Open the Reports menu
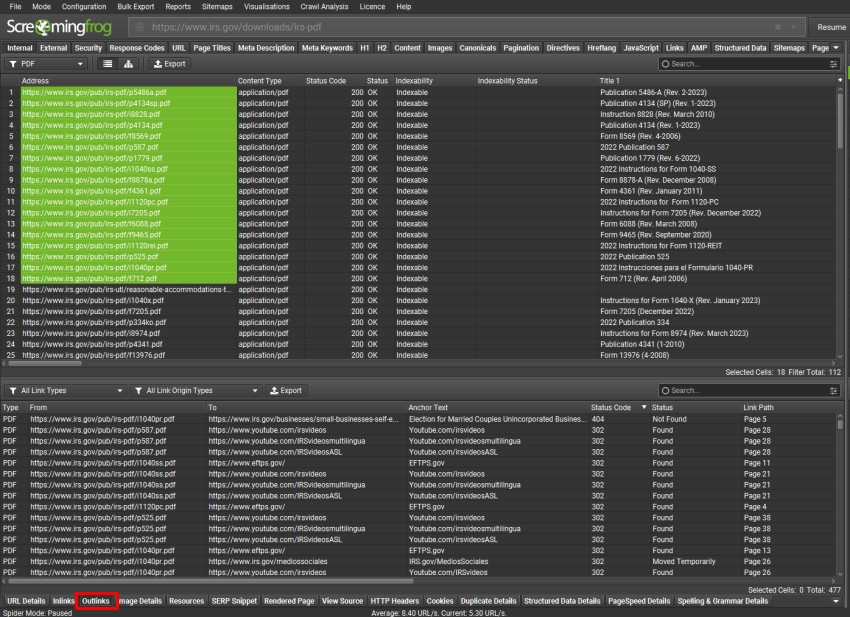This screenshot has width=850, height=617. tap(178, 7)
